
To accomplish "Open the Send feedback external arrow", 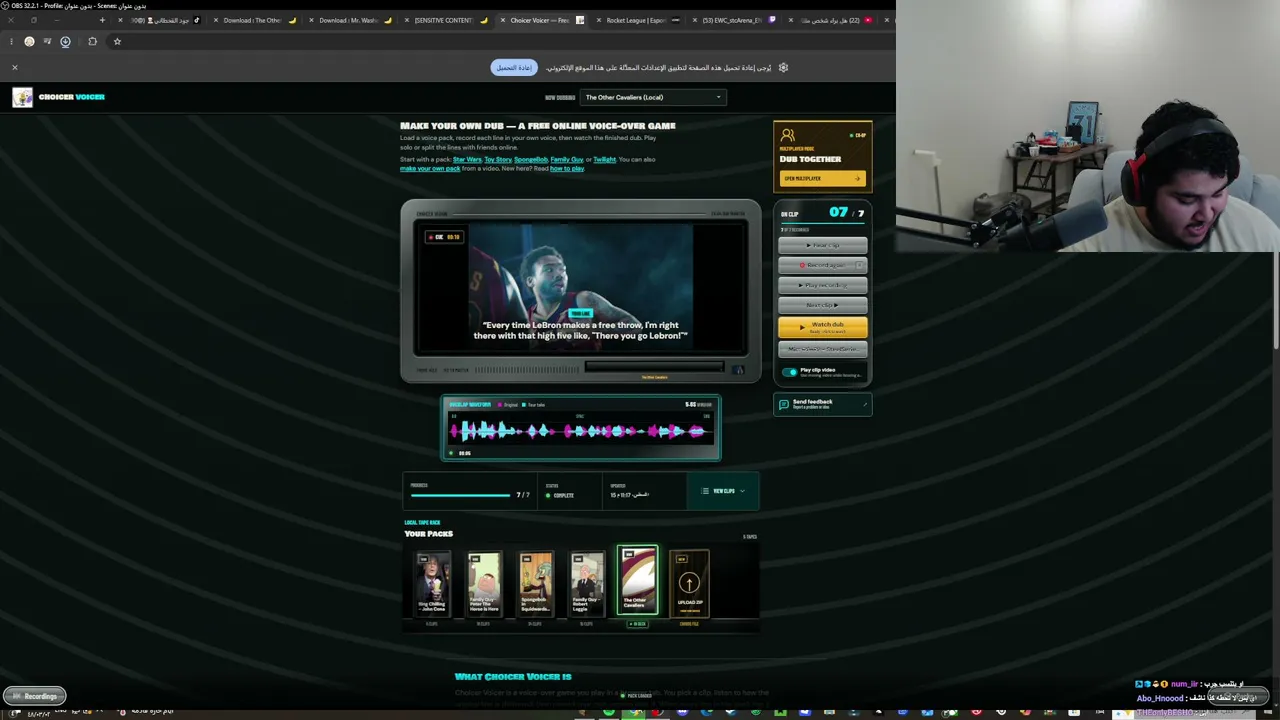I will click(864, 404).
